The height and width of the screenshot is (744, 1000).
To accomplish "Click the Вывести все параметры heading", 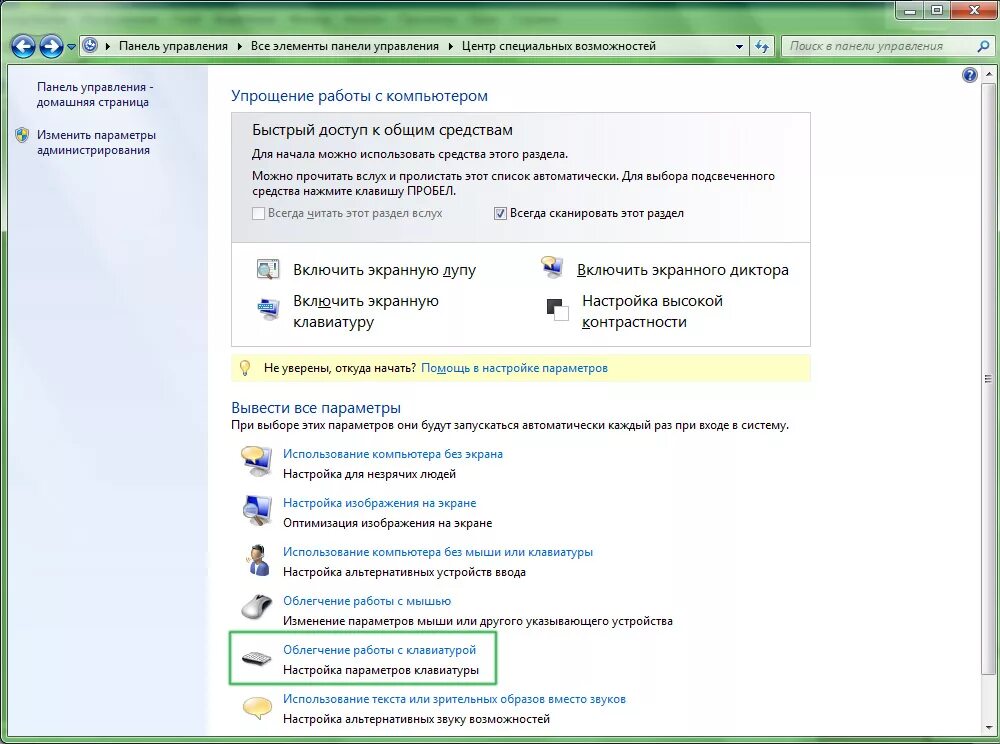I will 316,408.
